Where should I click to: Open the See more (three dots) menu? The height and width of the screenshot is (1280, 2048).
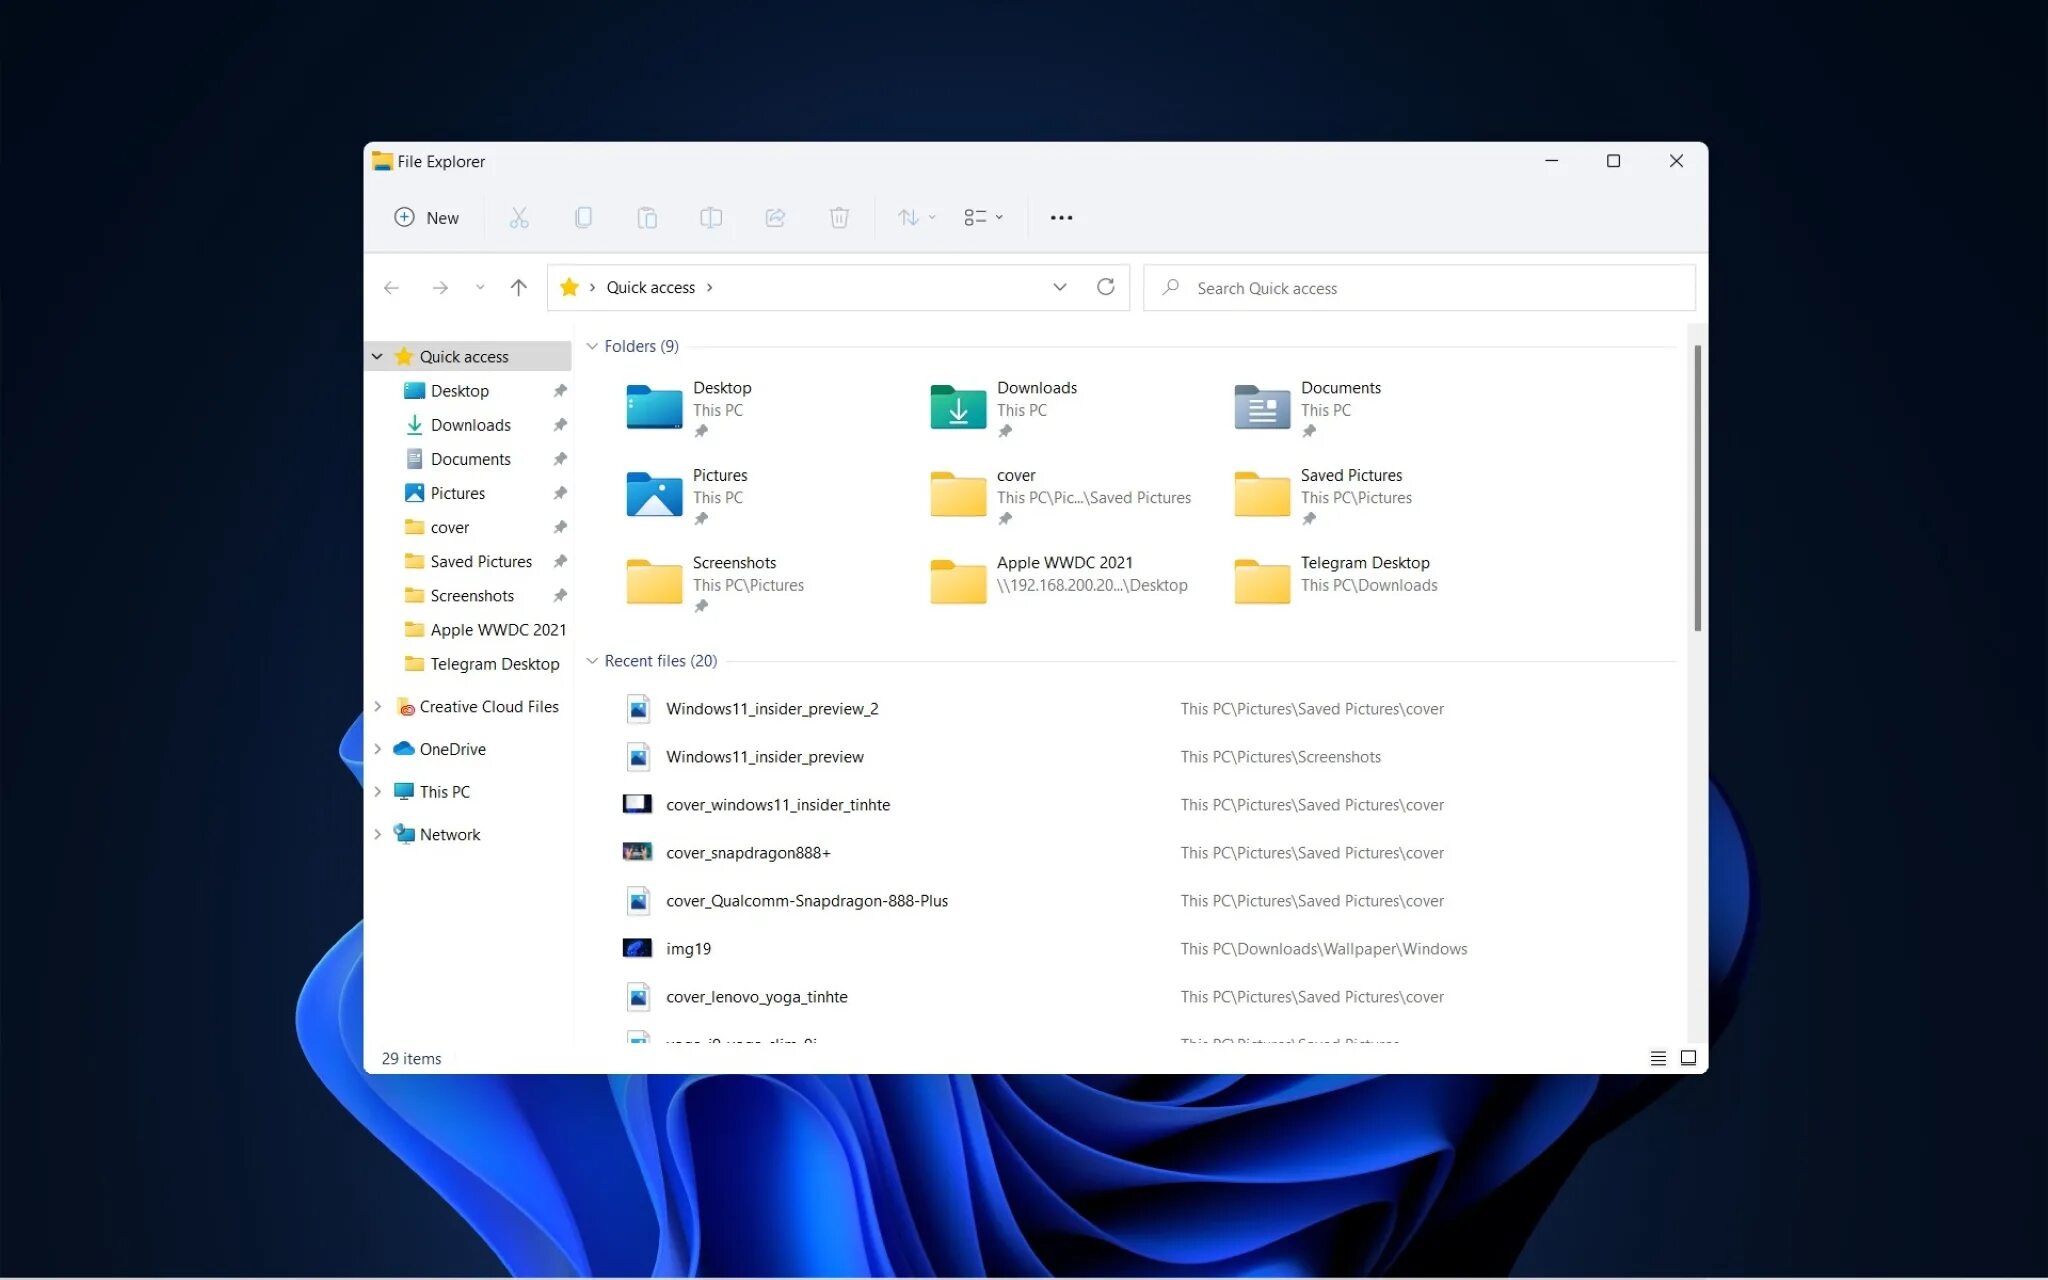click(1061, 217)
